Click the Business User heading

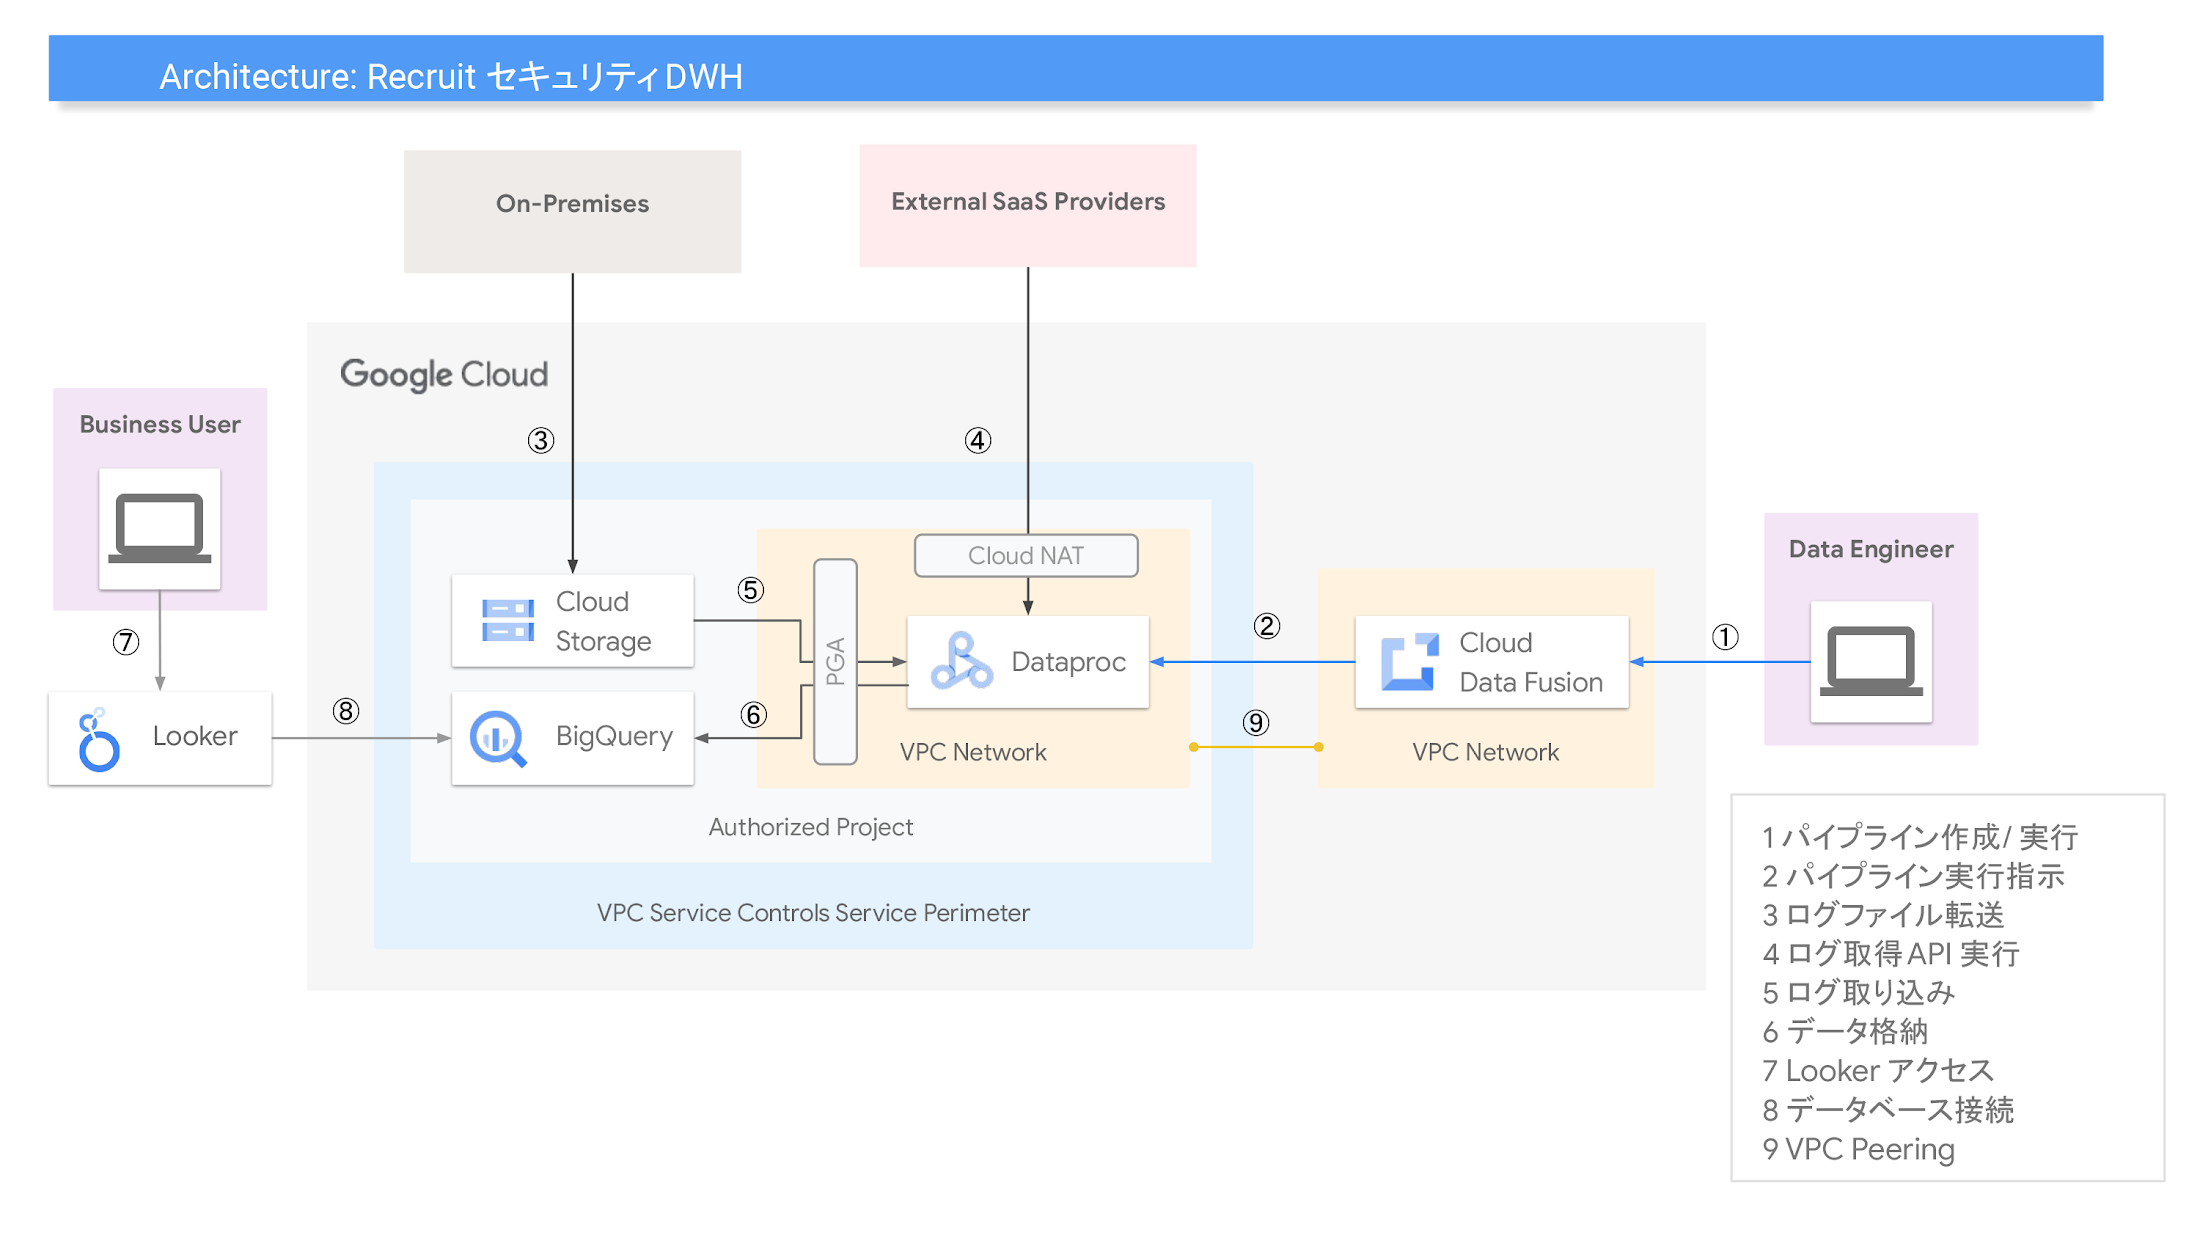pyautogui.click(x=160, y=424)
